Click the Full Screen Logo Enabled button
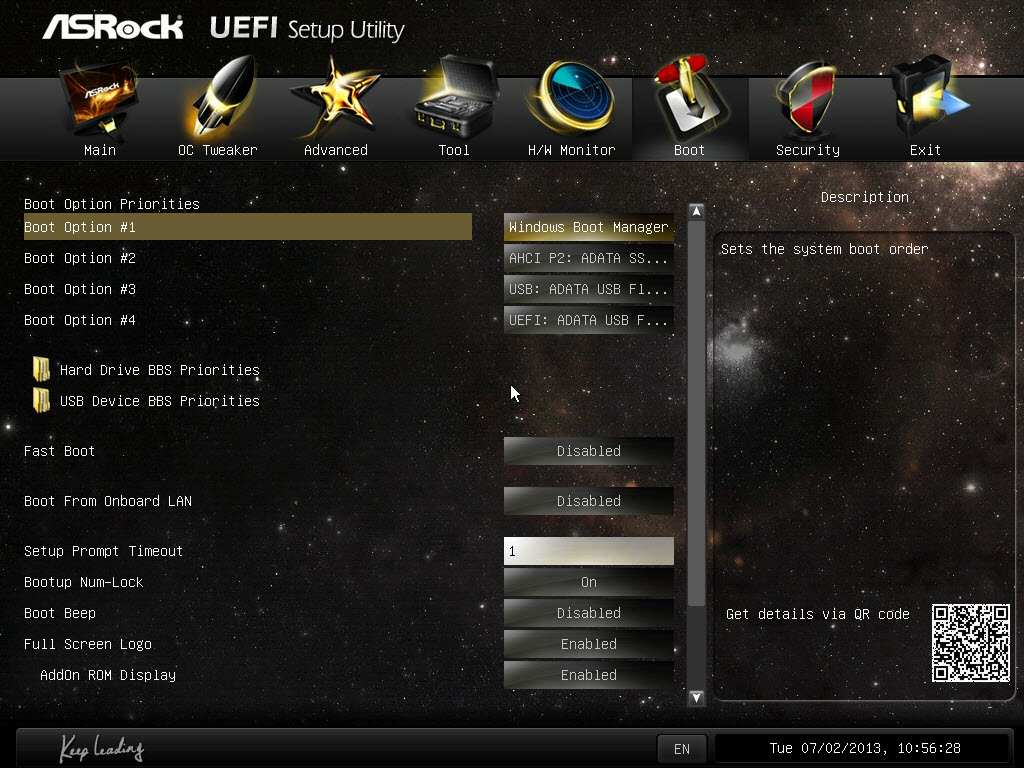The width and height of the screenshot is (1024, 768). click(x=588, y=644)
